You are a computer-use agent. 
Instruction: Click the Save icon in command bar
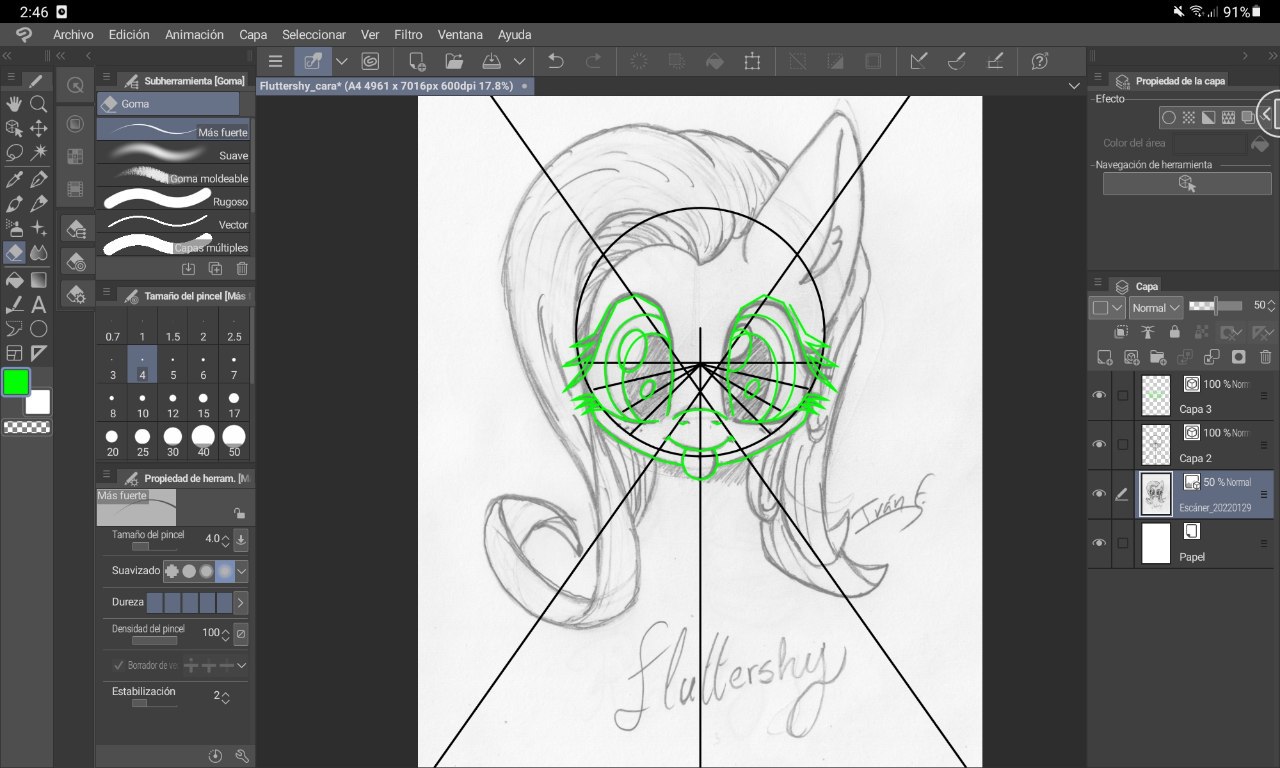(x=491, y=61)
